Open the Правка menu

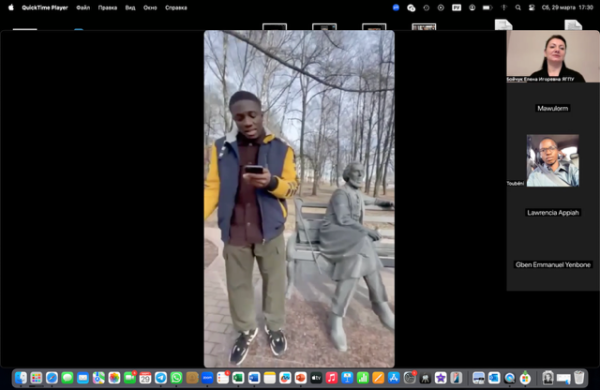click(x=108, y=8)
